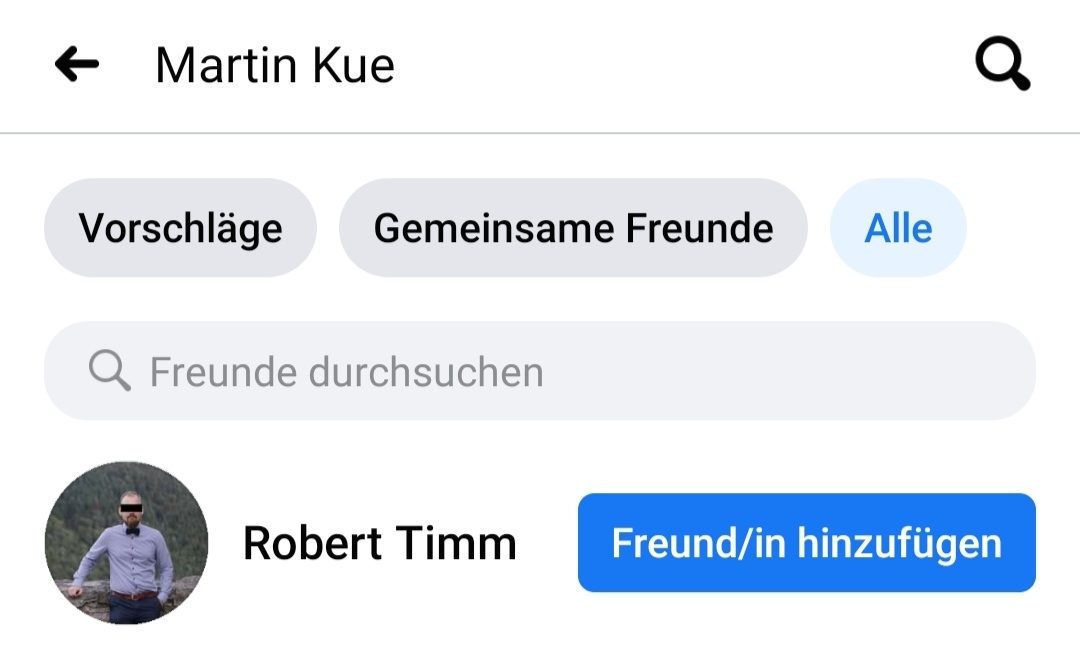The image size is (1080, 661).
Task: View mutual friends via Gemeinsame Freunde
Action: tap(573, 228)
